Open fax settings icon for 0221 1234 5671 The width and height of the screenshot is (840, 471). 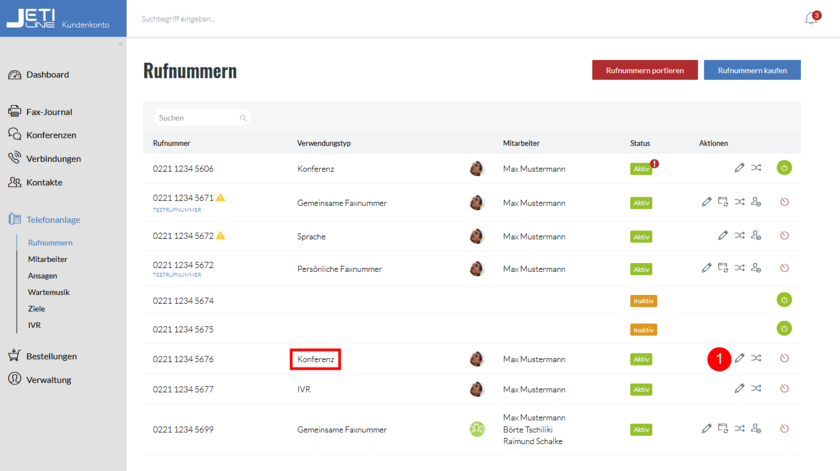[723, 202]
